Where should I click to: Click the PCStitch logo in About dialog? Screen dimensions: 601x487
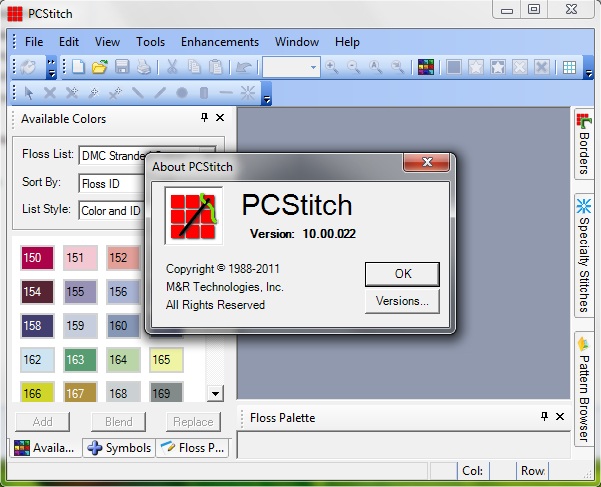point(194,215)
